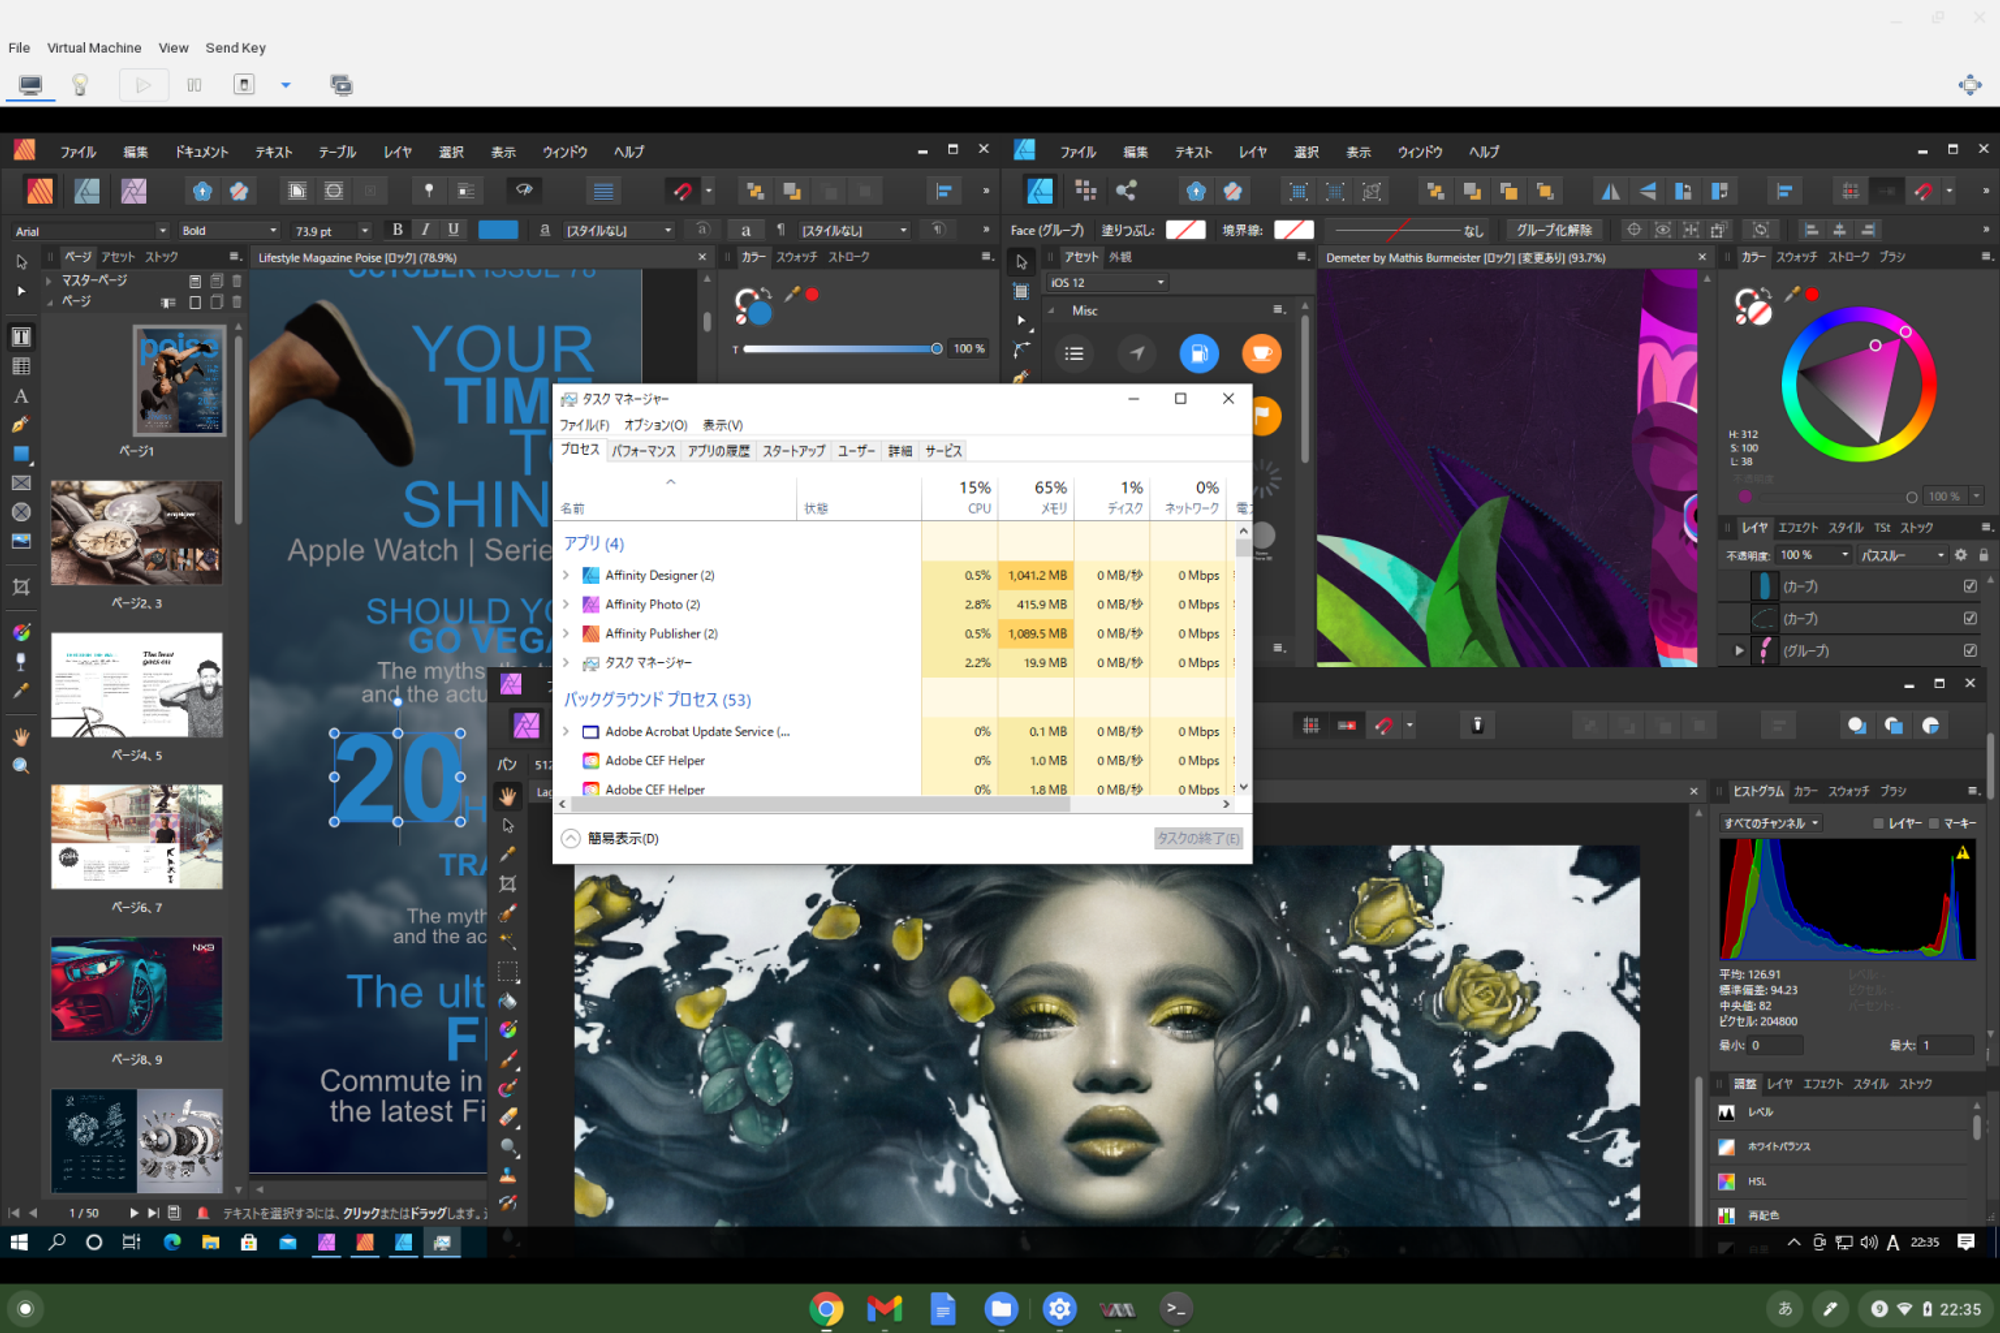Toggle Underline formatting in Publisher
Image resolution: width=2000 pixels, height=1333 pixels.
click(453, 230)
